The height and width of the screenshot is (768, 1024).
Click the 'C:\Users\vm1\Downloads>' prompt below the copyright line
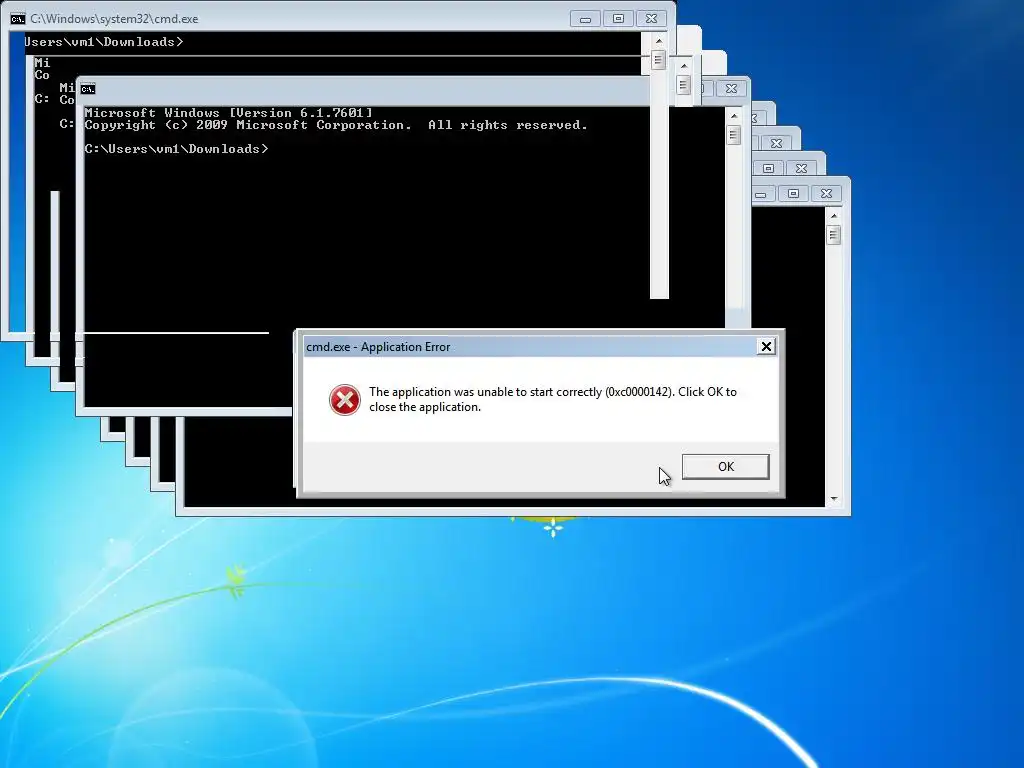(176, 149)
